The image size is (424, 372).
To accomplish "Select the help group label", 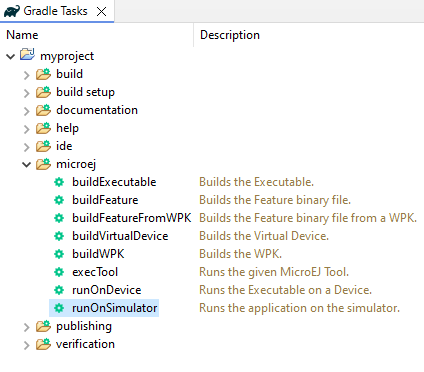I will pos(67,129).
